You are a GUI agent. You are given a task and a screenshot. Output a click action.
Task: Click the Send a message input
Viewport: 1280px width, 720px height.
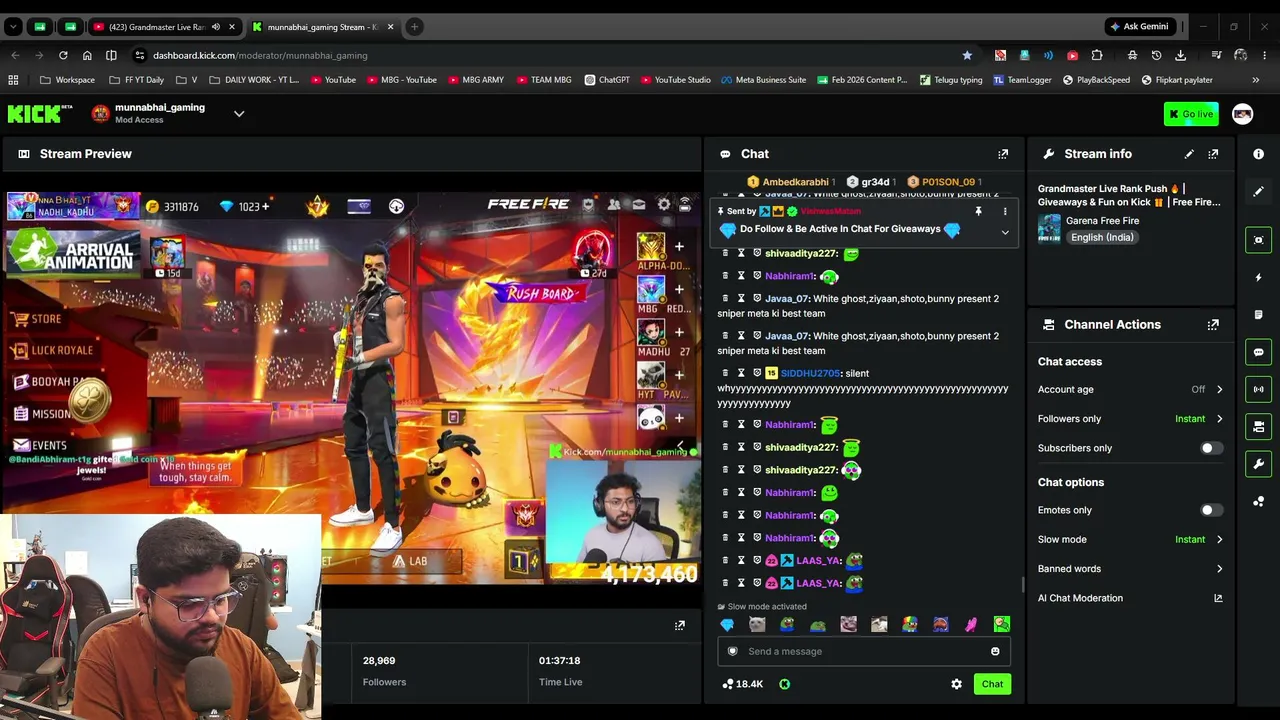point(863,652)
